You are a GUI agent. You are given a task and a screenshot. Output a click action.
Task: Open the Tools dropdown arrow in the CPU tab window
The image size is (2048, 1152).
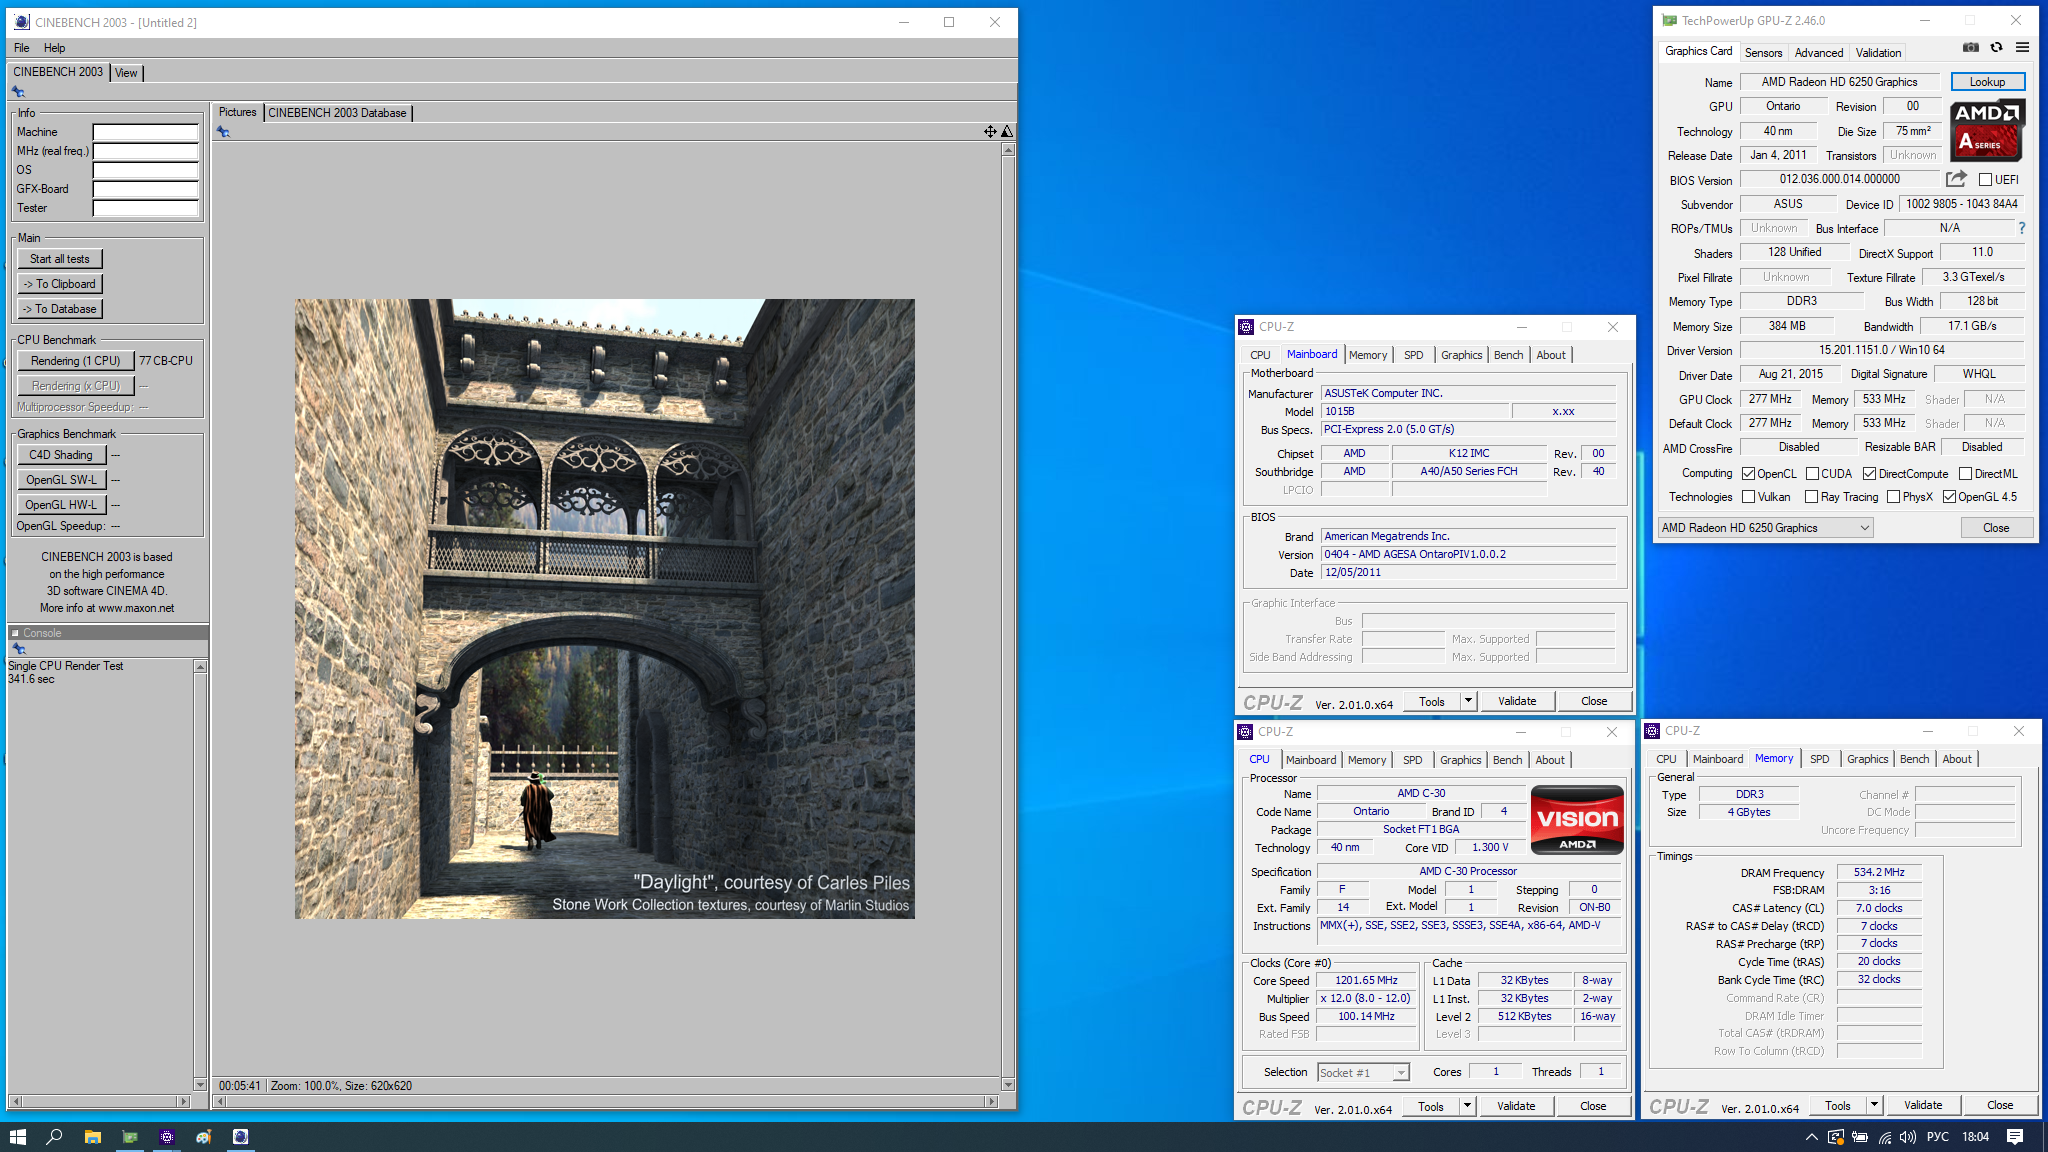1467,1106
